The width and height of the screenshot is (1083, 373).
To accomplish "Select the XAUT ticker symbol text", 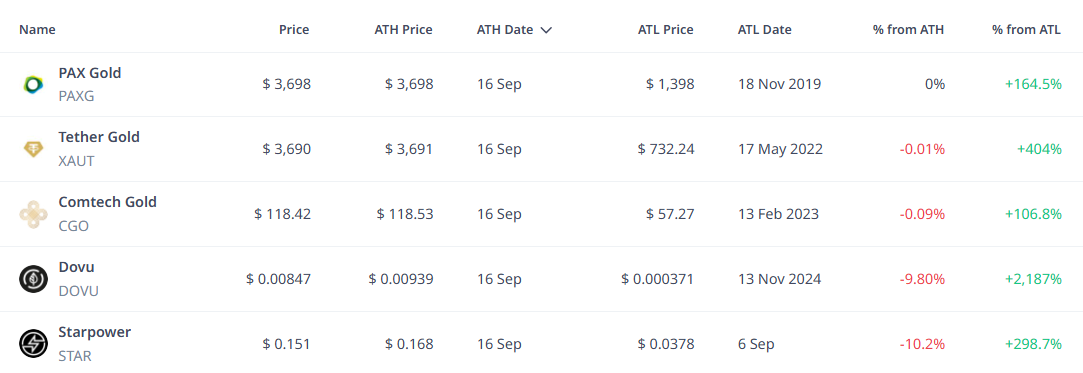I will coord(77,161).
